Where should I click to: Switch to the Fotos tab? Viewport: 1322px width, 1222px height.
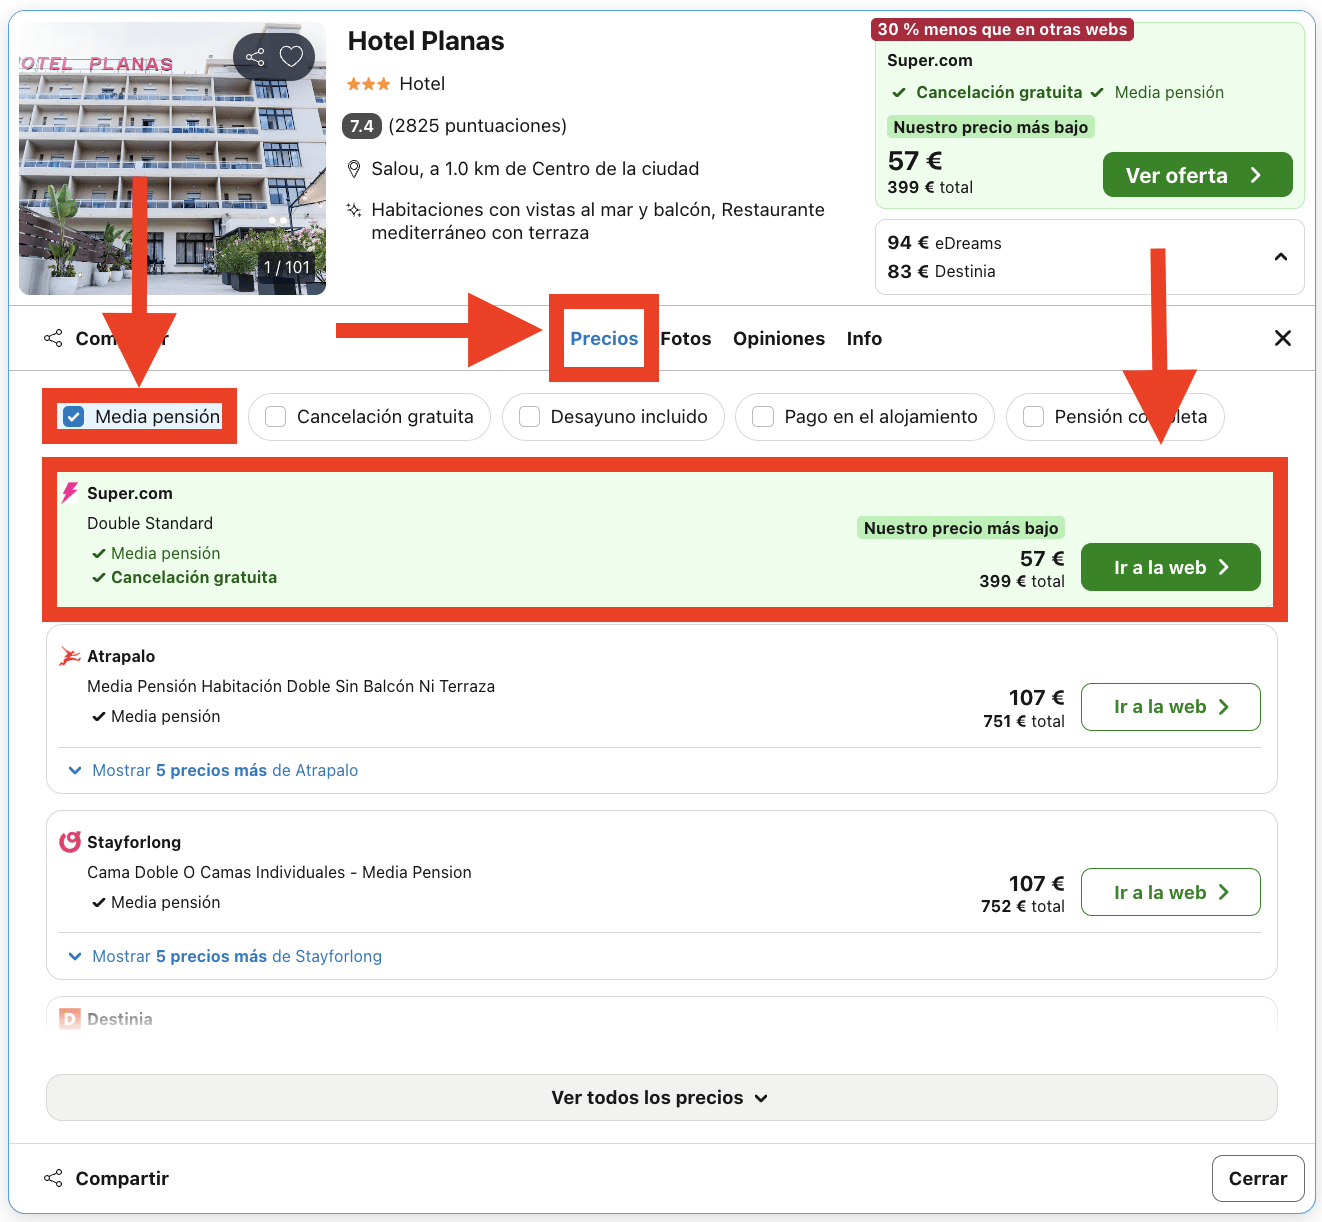click(685, 338)
